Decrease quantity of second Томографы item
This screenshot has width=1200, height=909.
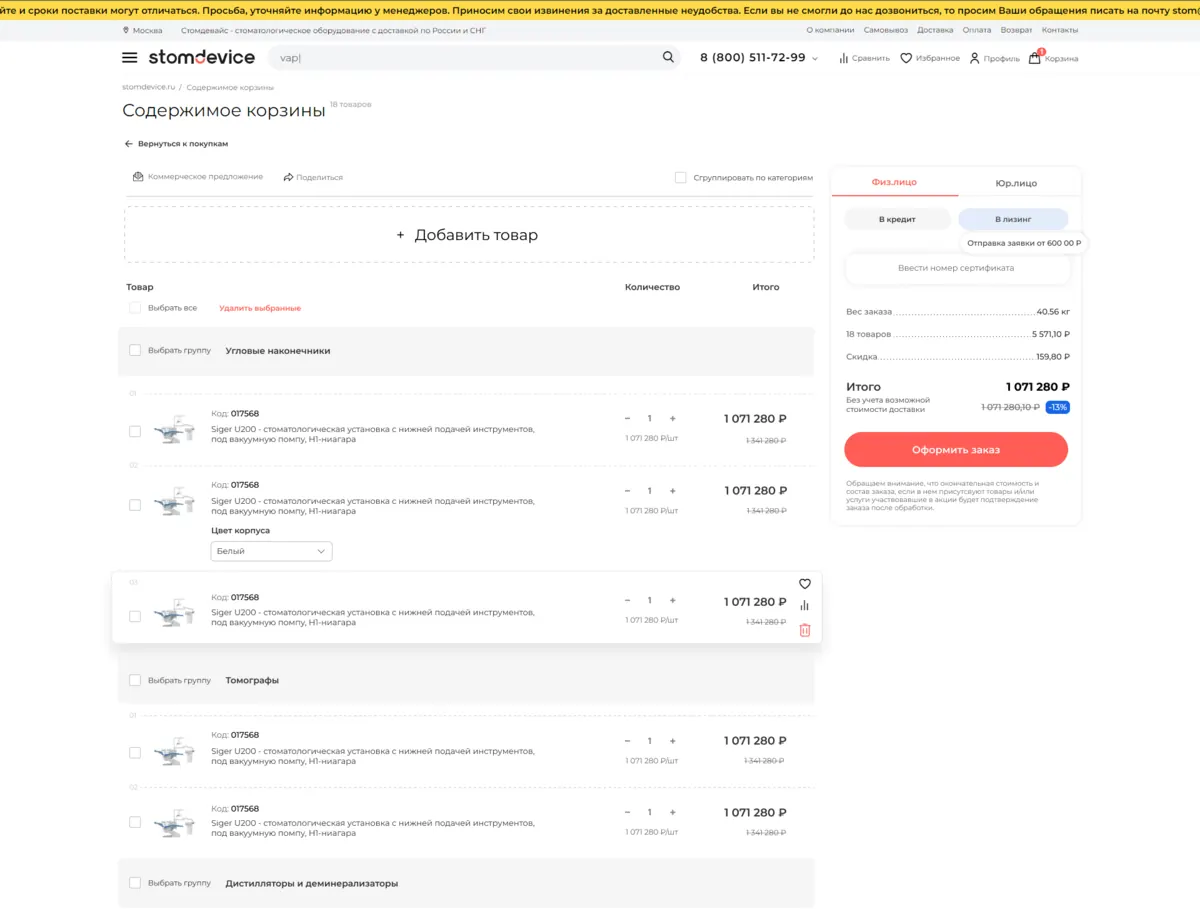[x=627, y=813]
